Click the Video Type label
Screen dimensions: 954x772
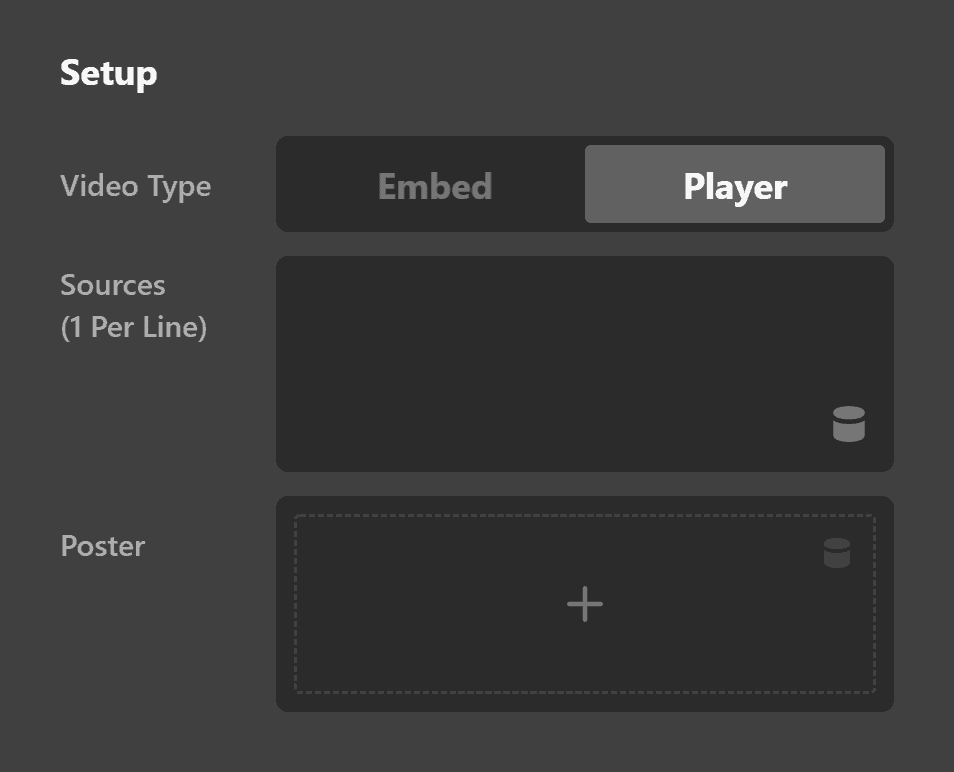tap(135, 186)
